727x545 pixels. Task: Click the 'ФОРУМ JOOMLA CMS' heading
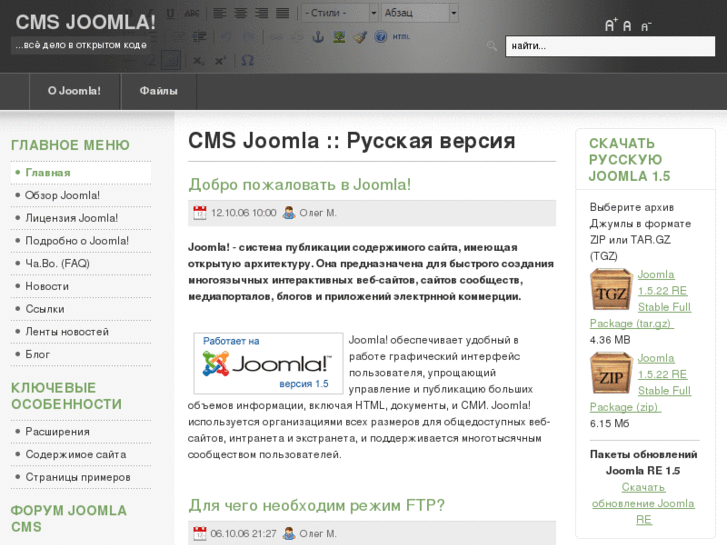(x=69, y=519)
